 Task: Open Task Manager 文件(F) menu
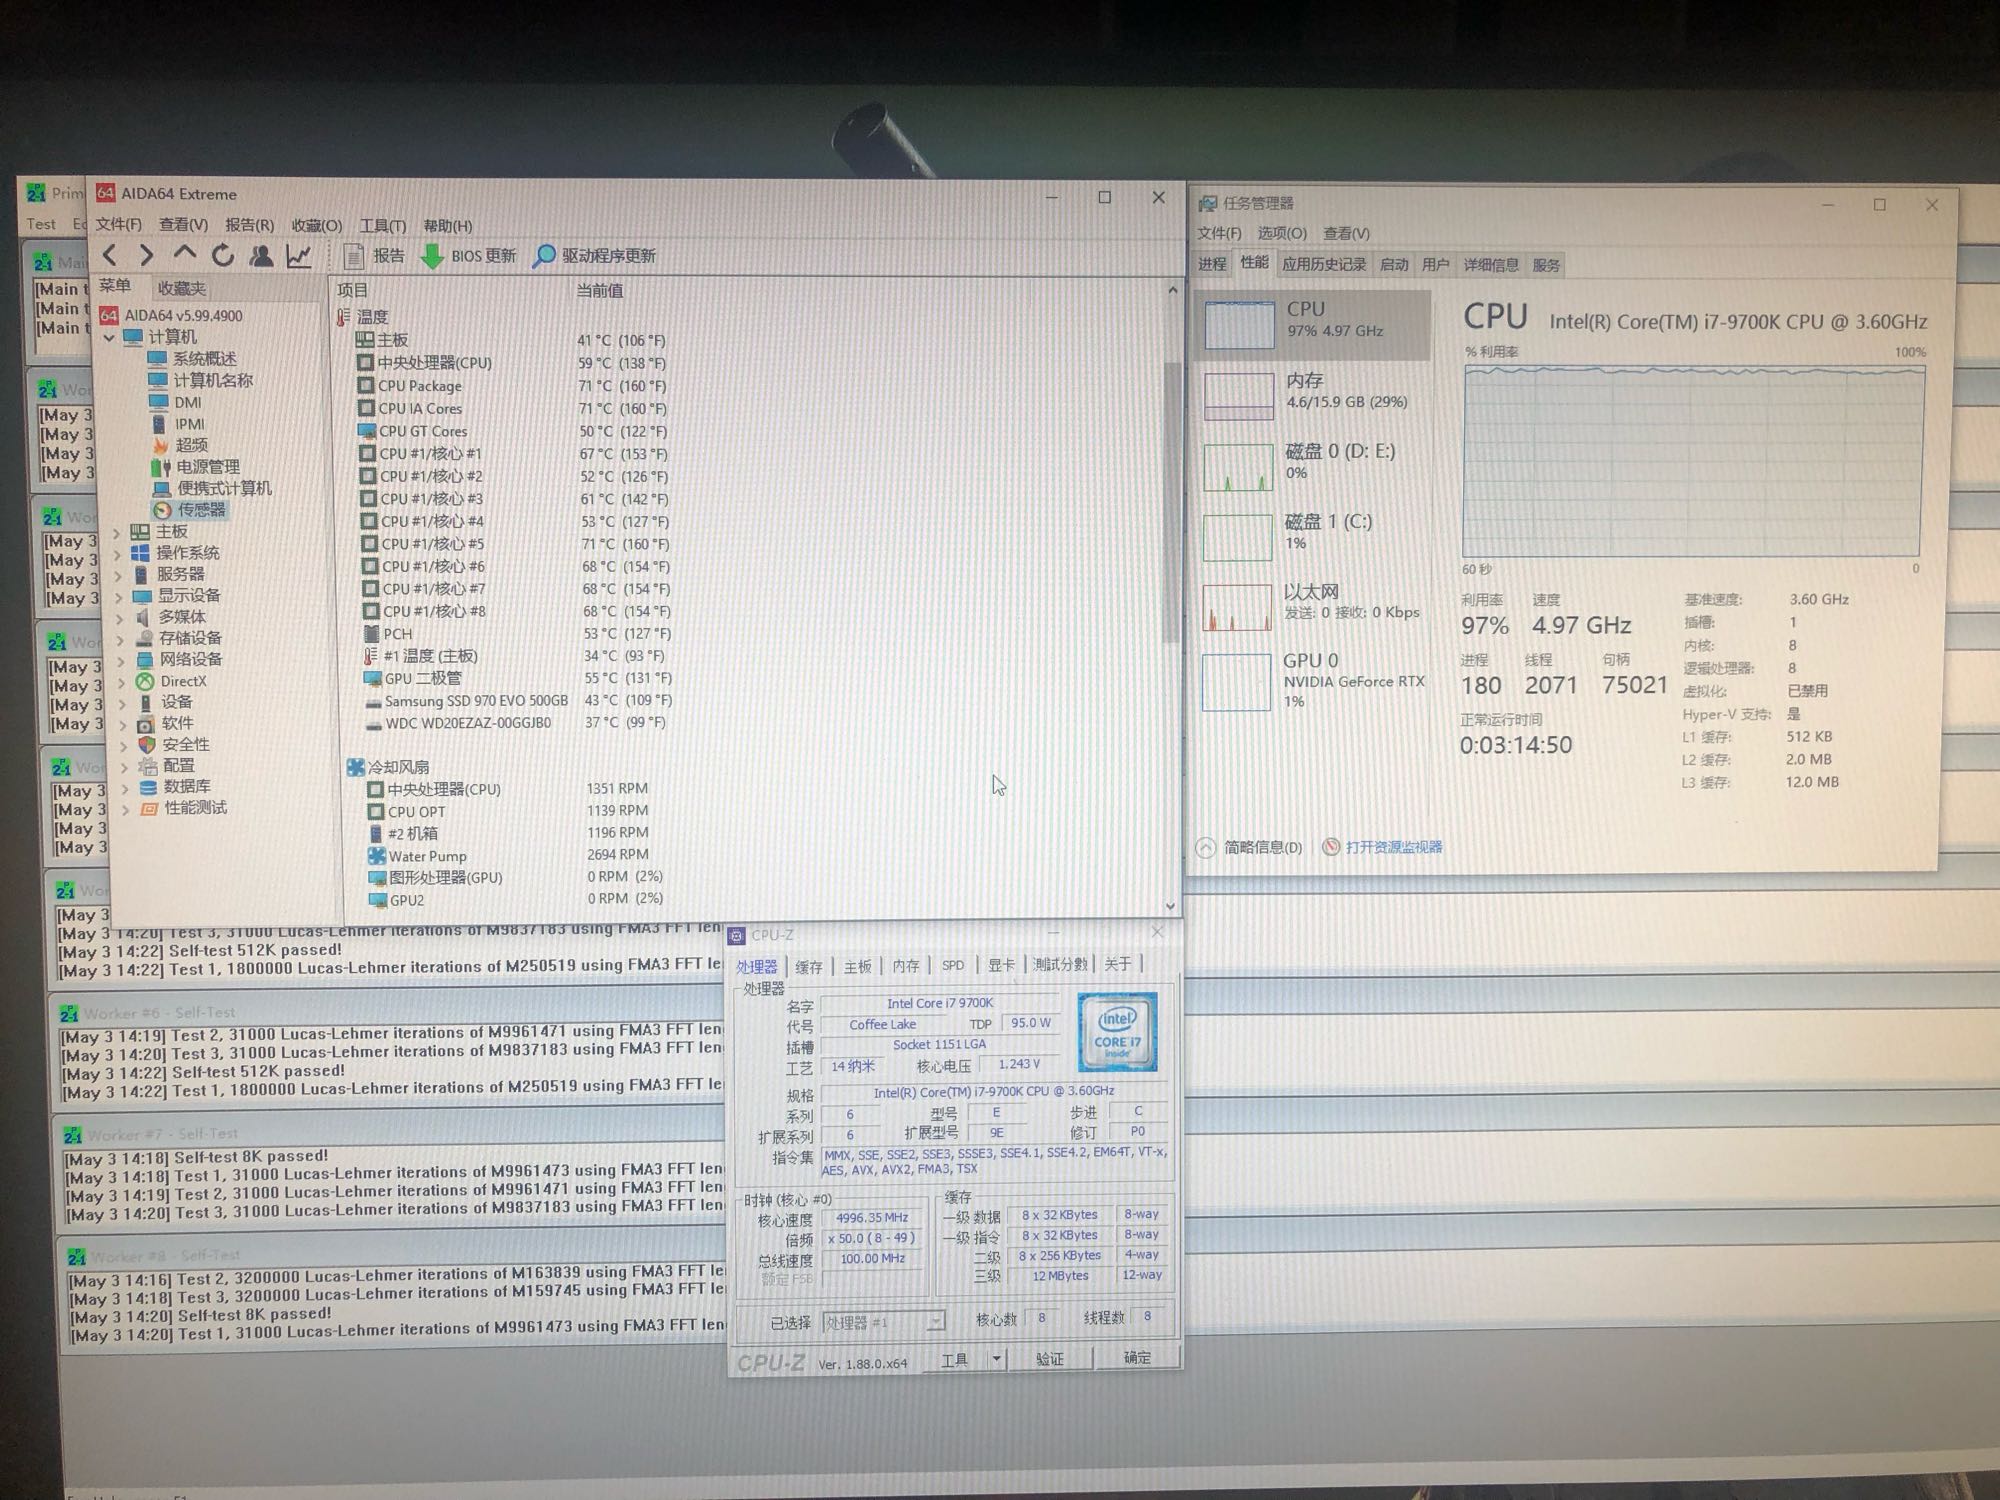point(1219,233)
